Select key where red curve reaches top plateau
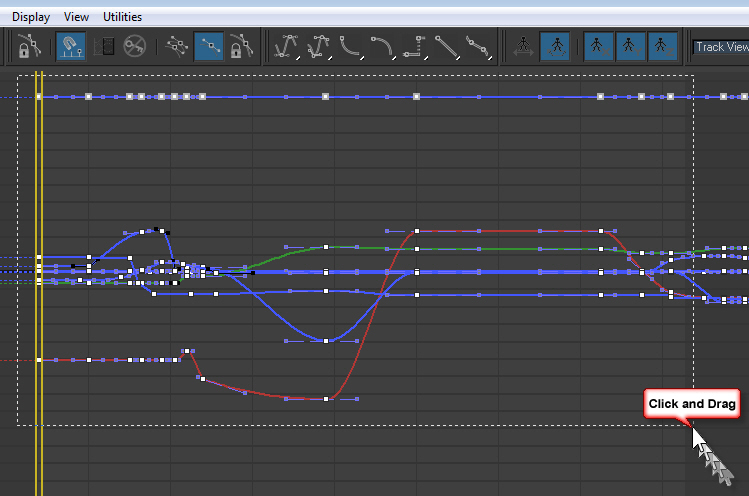The image size is (749, 496). coord(417,231)
